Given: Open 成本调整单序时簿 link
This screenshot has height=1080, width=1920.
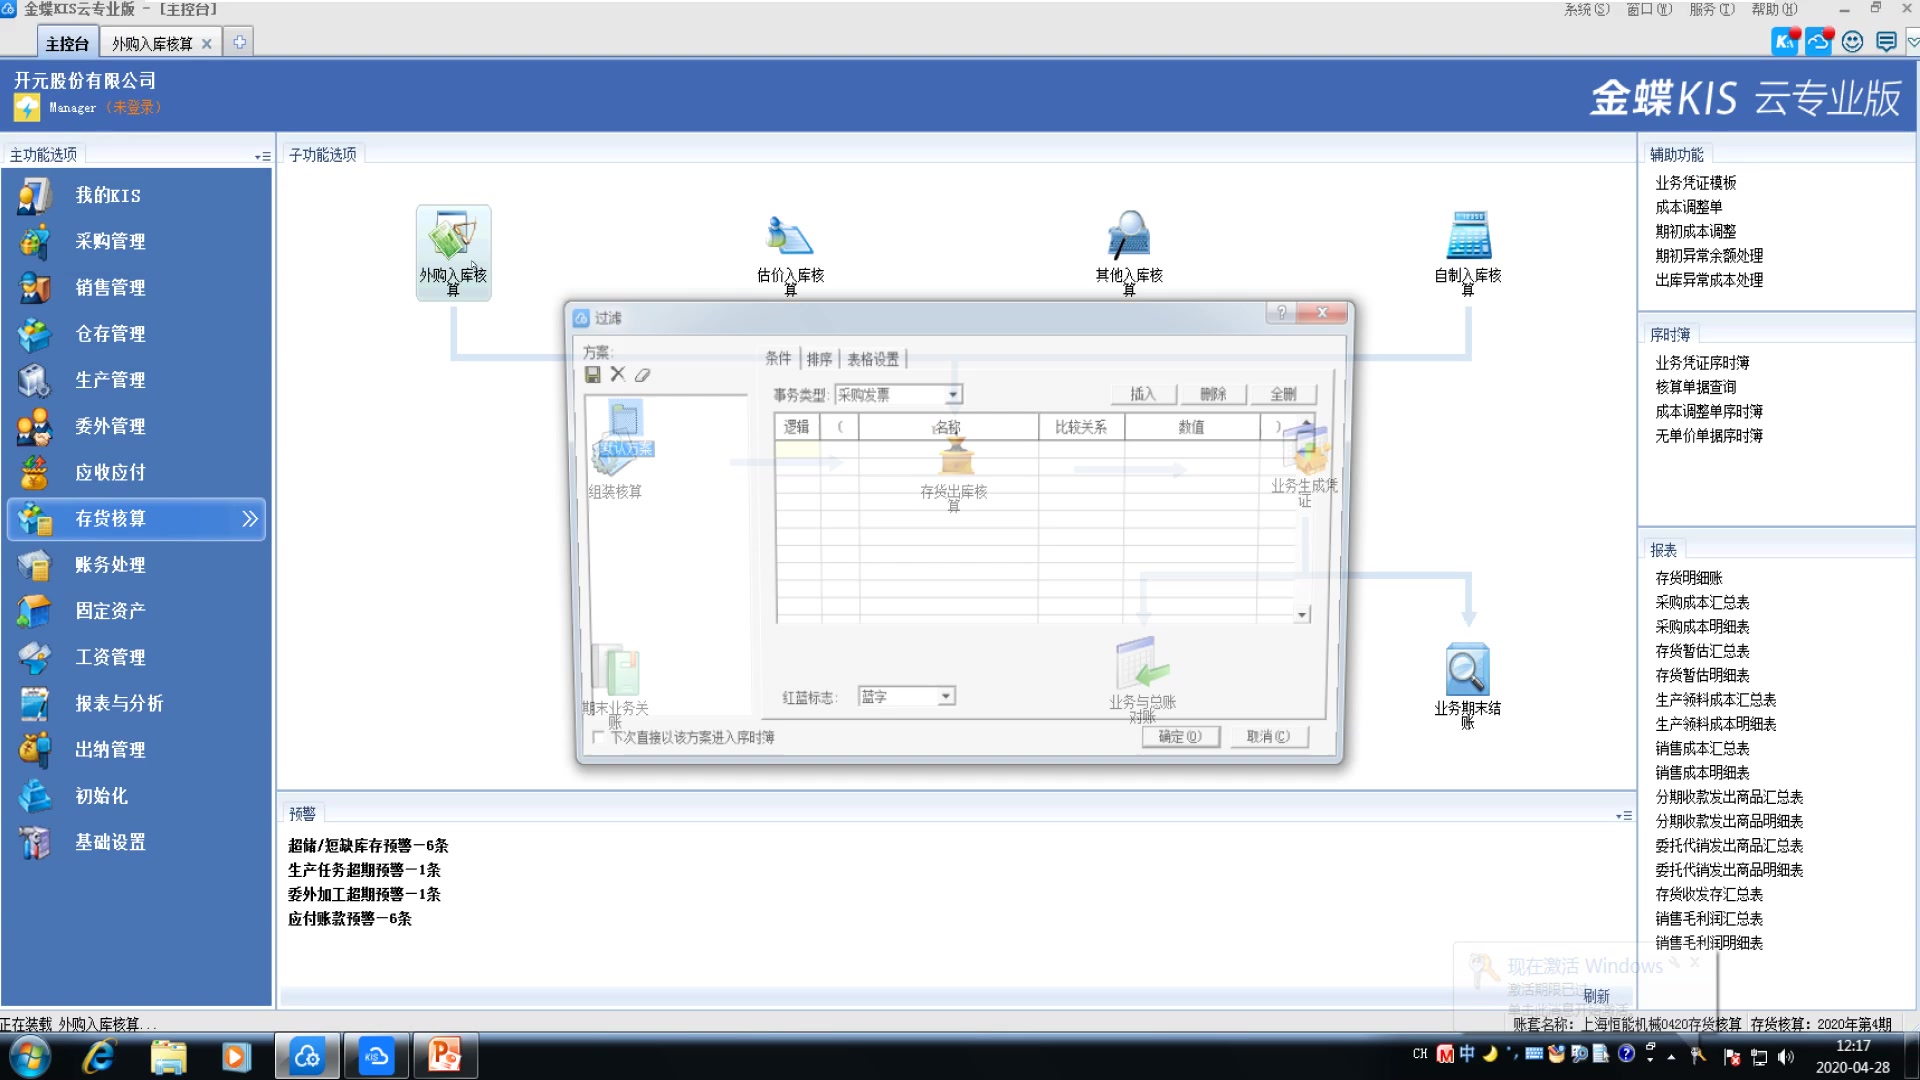Looking at the screenshot, I should click(x=1708, y=411).
